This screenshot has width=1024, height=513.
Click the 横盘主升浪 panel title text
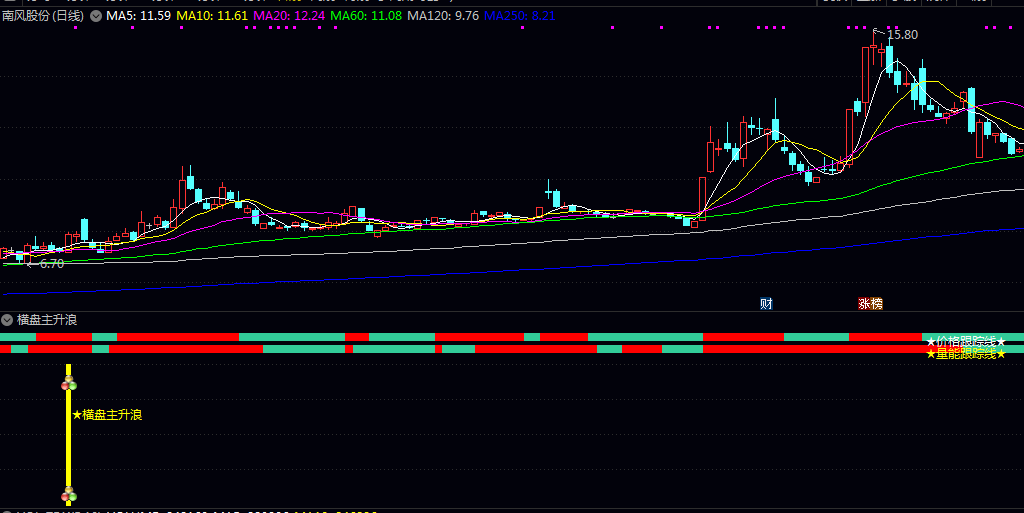47,320
